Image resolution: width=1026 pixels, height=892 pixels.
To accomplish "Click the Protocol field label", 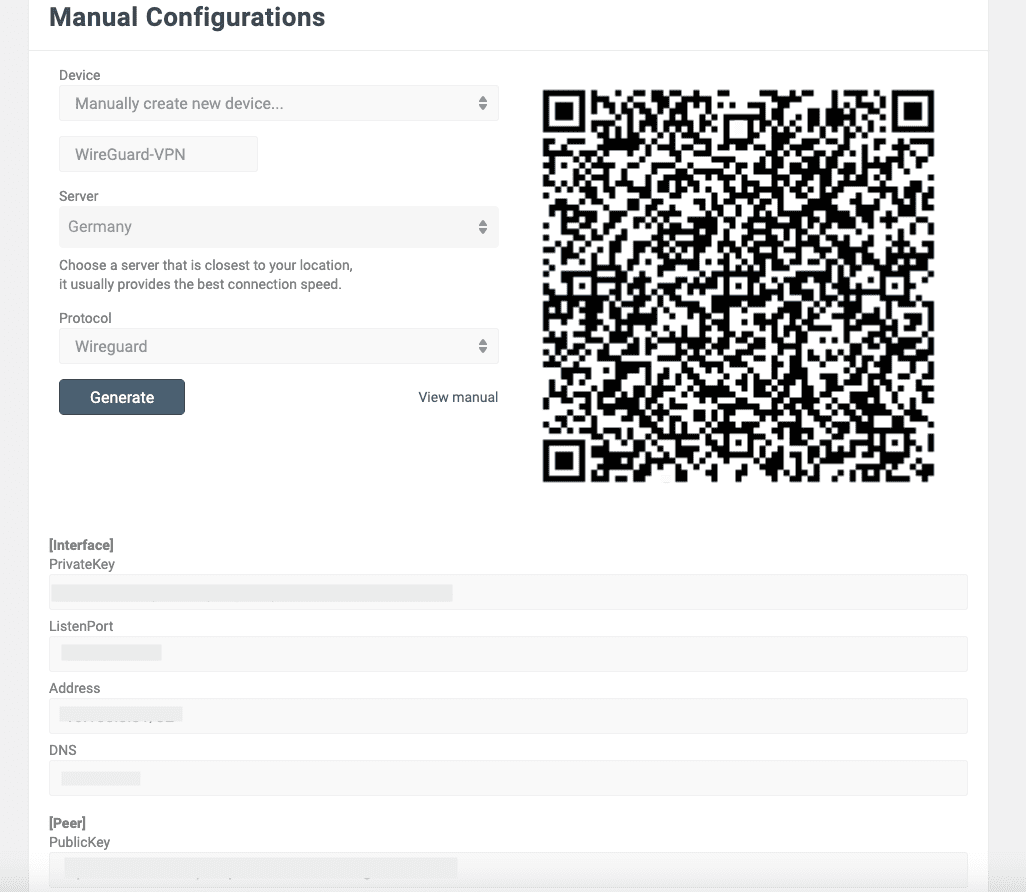I will (85, 318).
